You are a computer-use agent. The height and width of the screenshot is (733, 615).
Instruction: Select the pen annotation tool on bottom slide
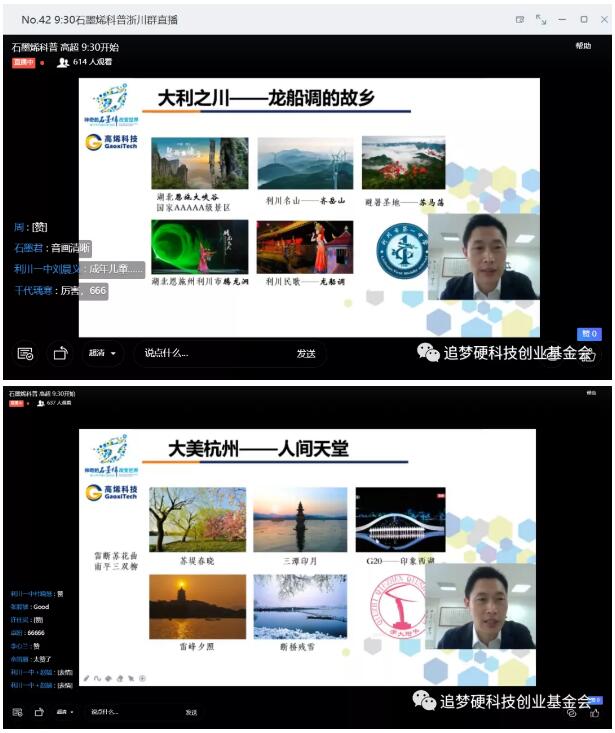(x=86, y=678)
